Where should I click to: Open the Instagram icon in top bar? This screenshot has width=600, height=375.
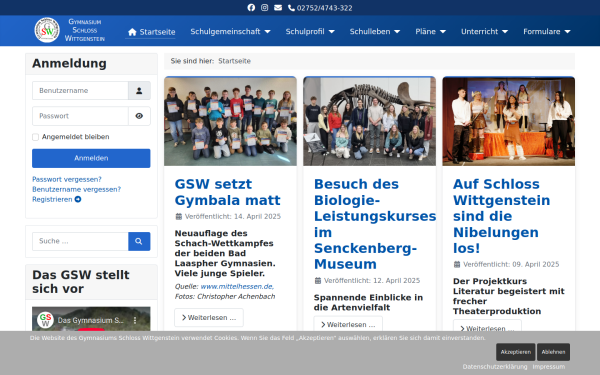pos(264,8)
